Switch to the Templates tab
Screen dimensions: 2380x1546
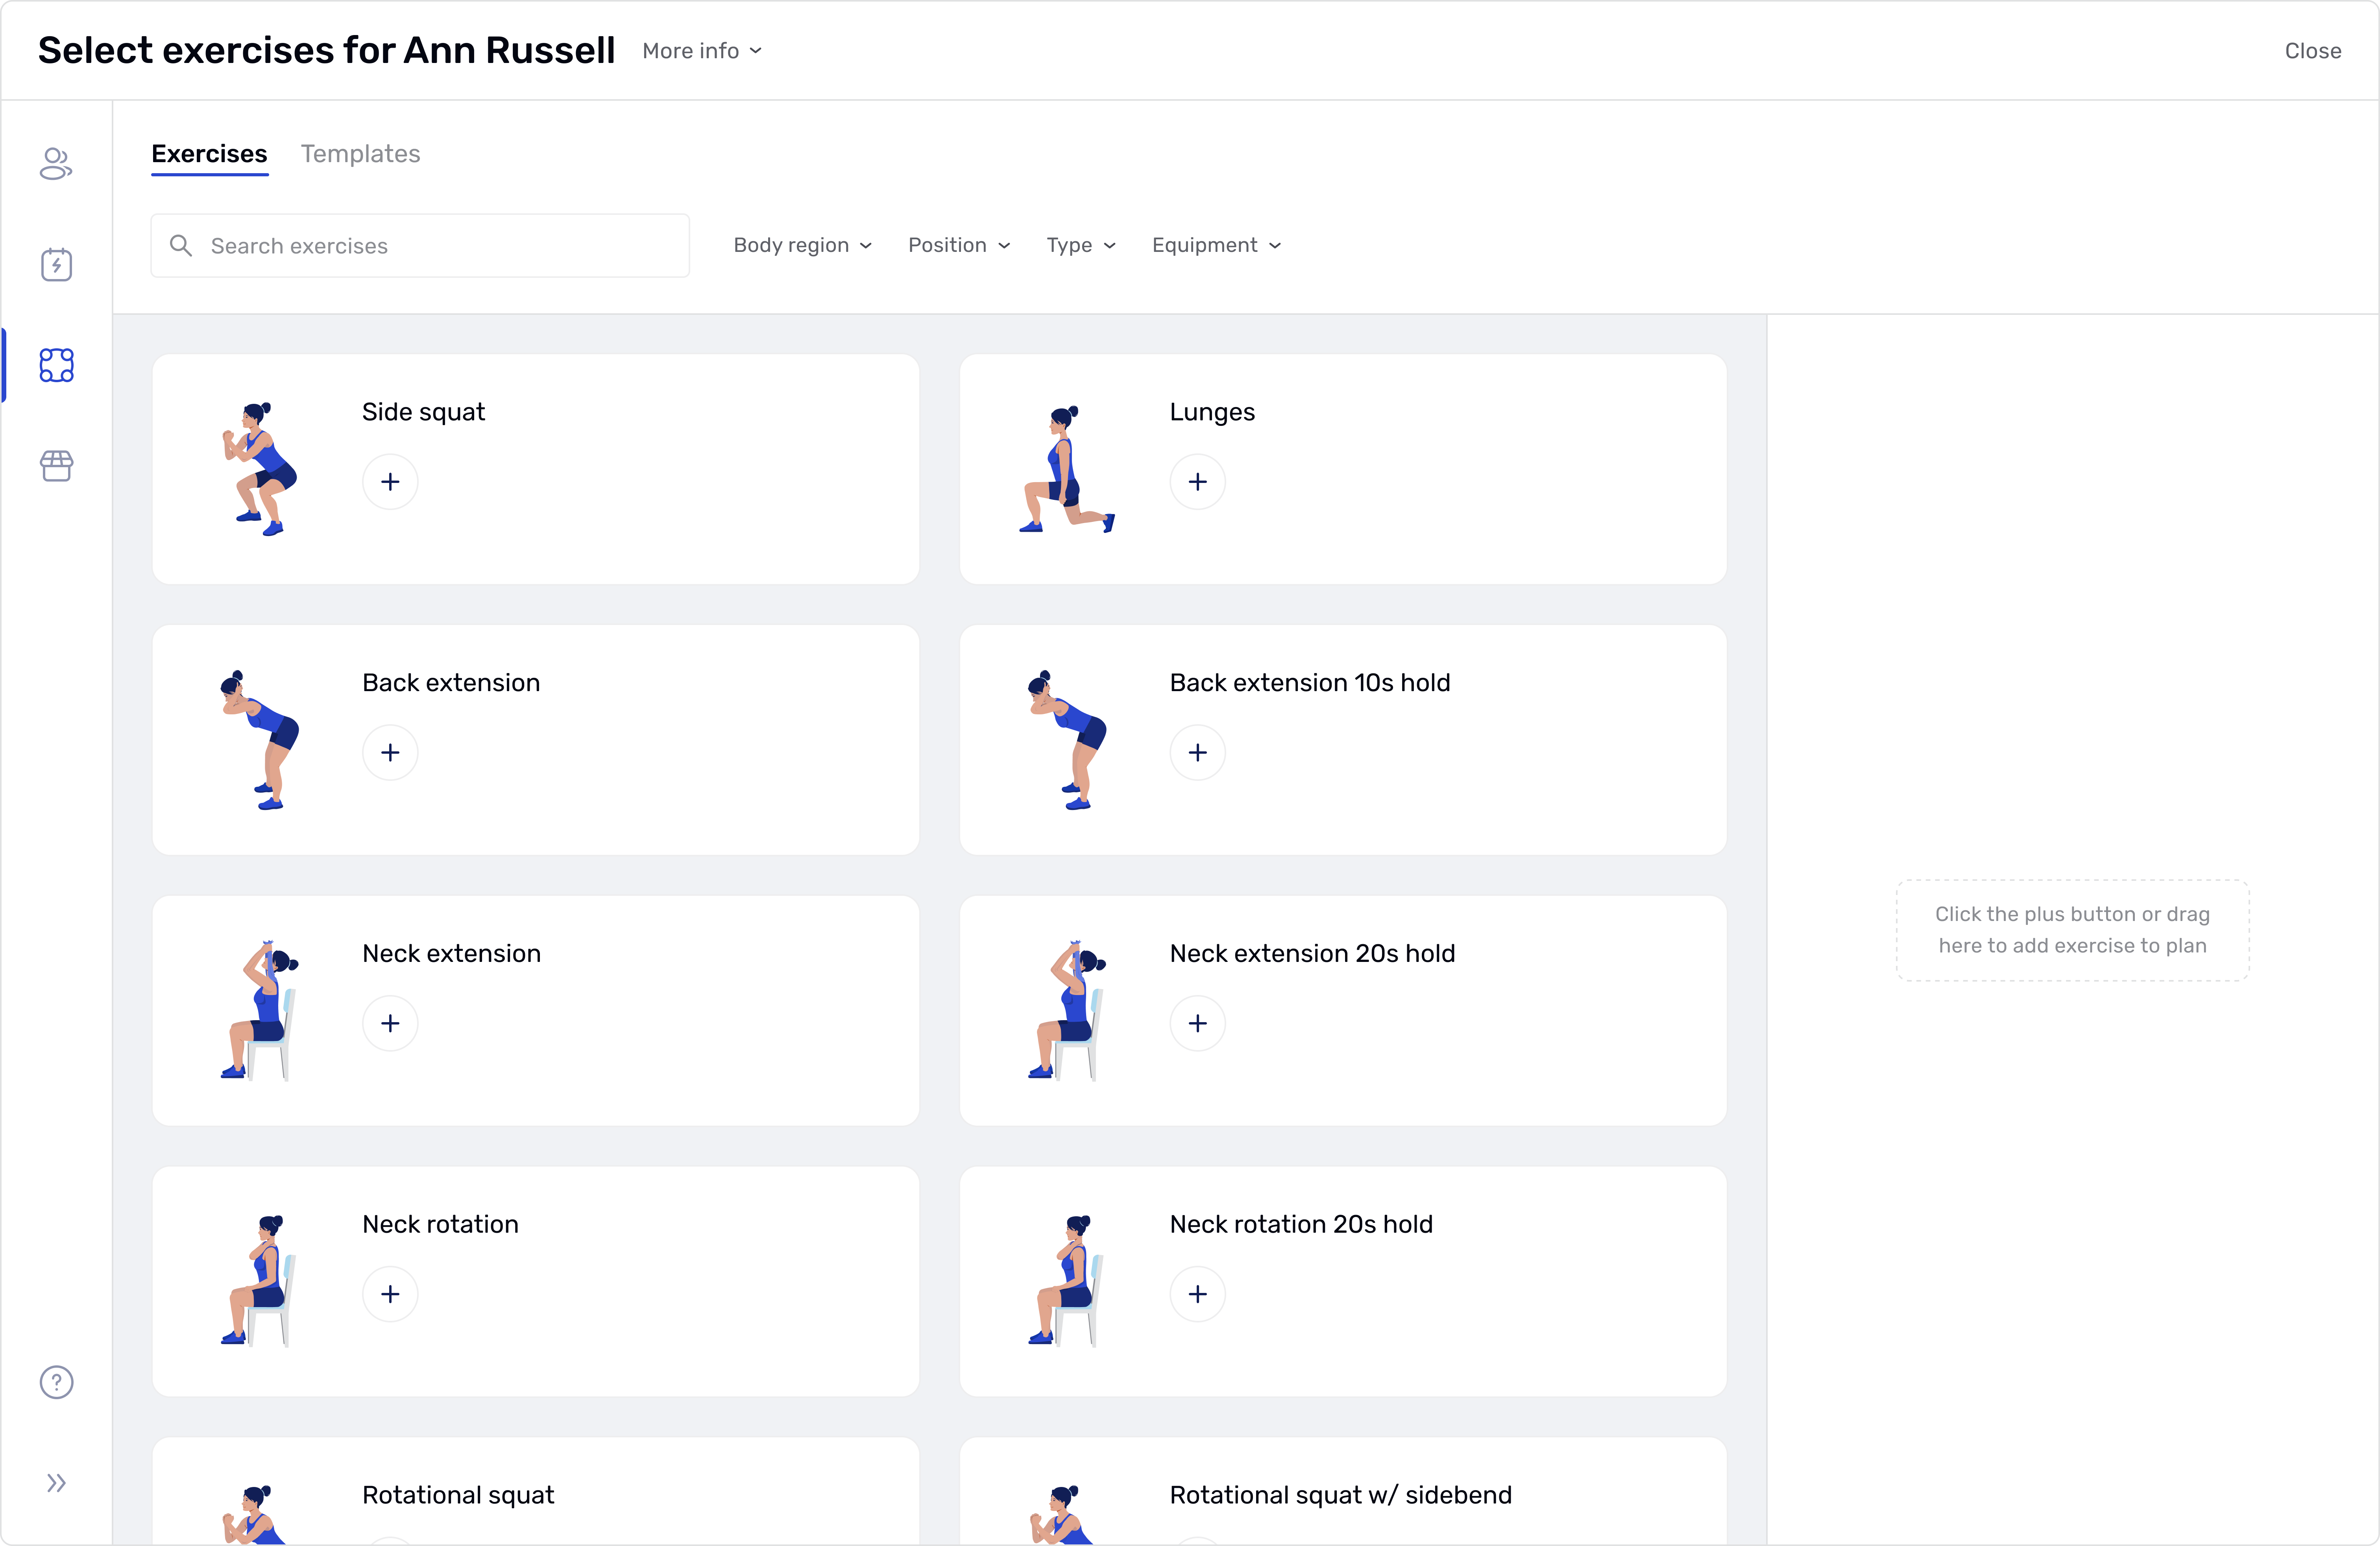(x=360, y=154)
